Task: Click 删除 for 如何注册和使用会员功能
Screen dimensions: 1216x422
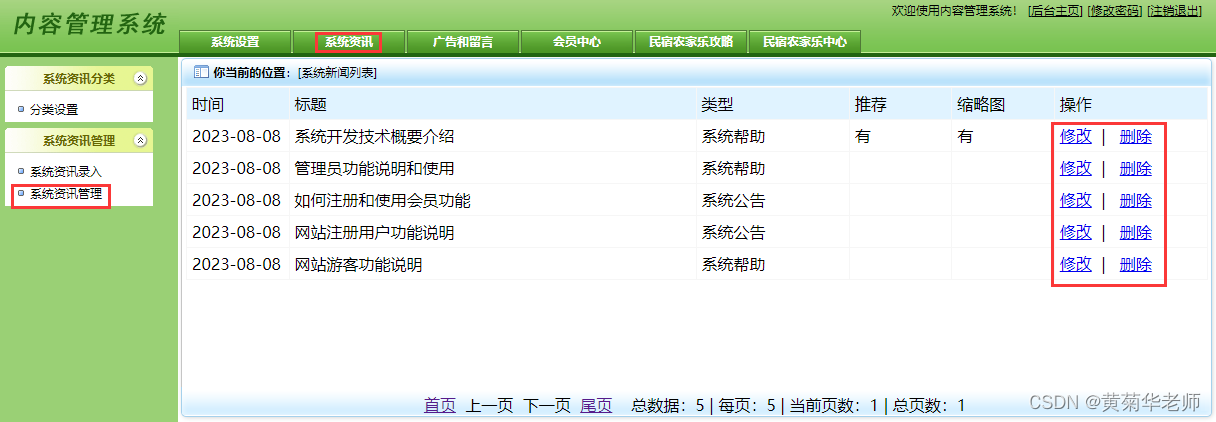Action: [x=1136, y=200]
